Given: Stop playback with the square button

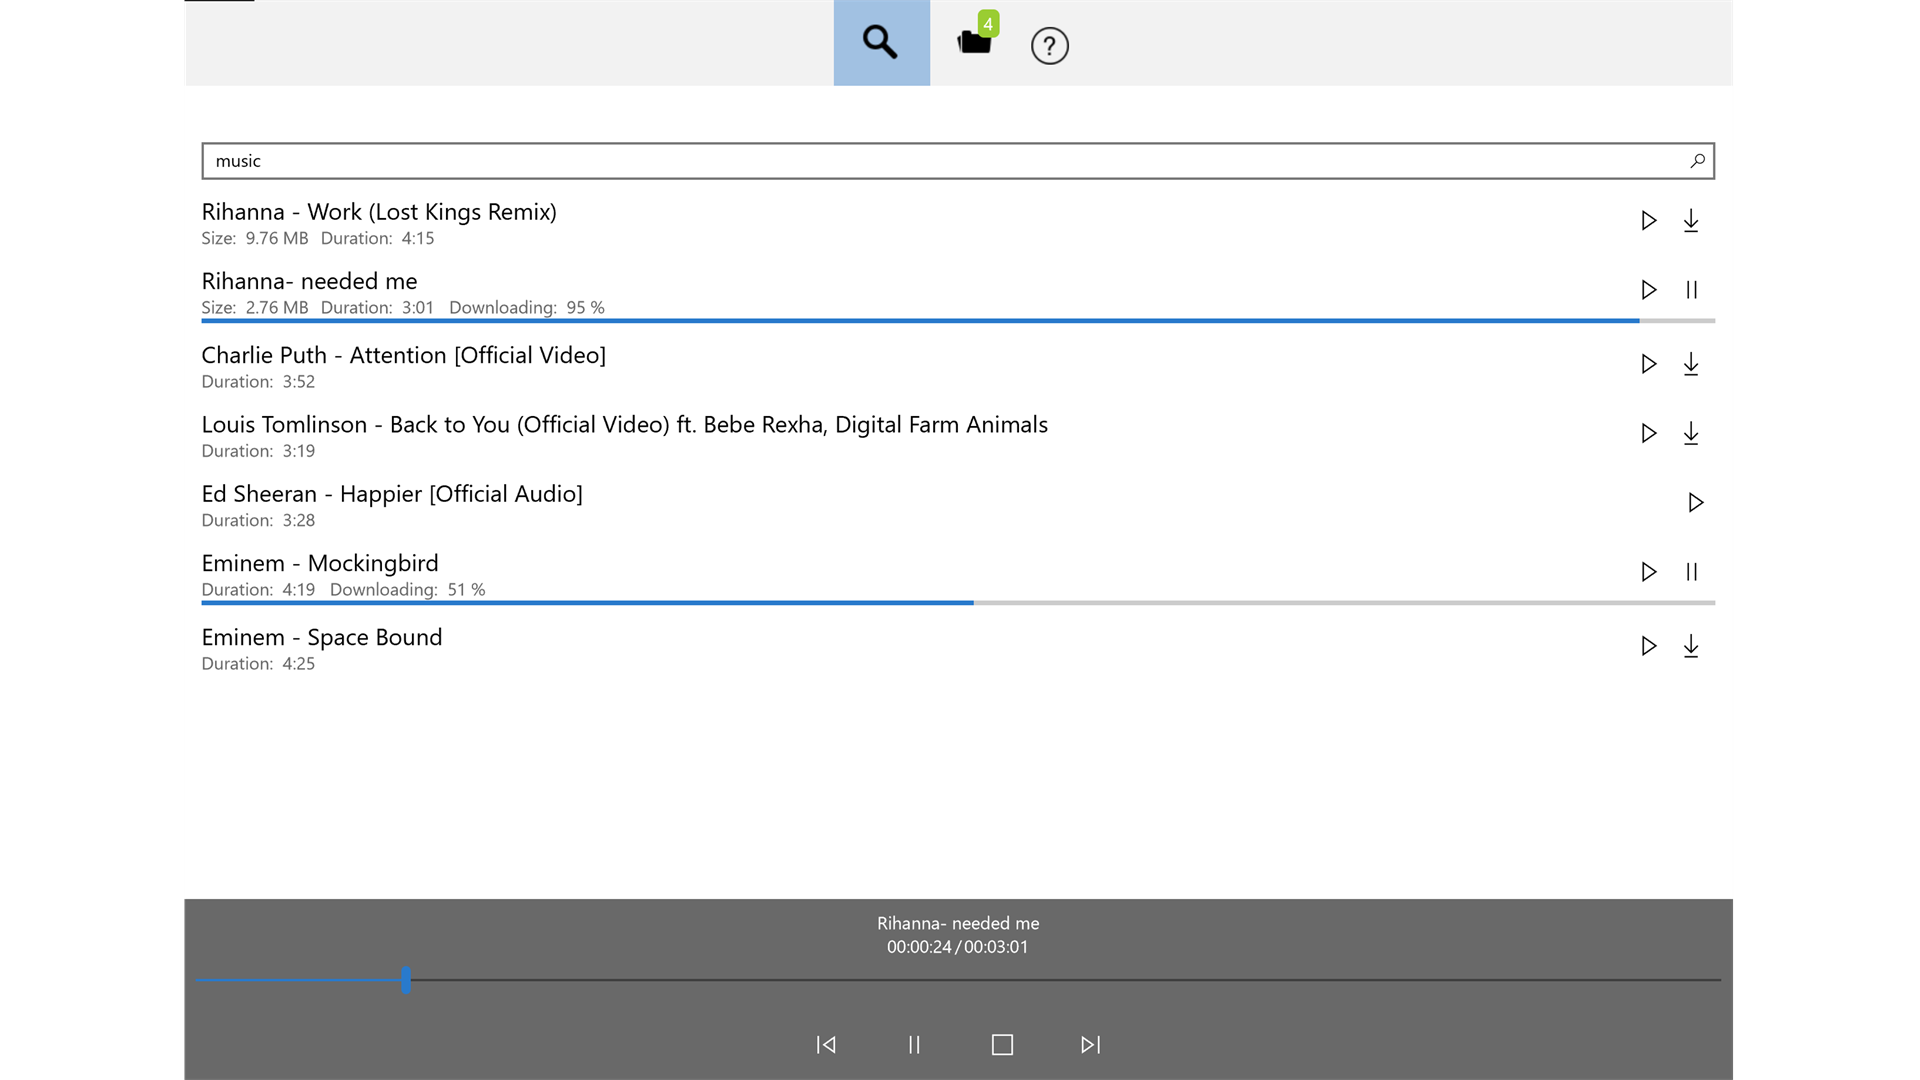Looking at the screenshot, I should coord(1002,1045).
